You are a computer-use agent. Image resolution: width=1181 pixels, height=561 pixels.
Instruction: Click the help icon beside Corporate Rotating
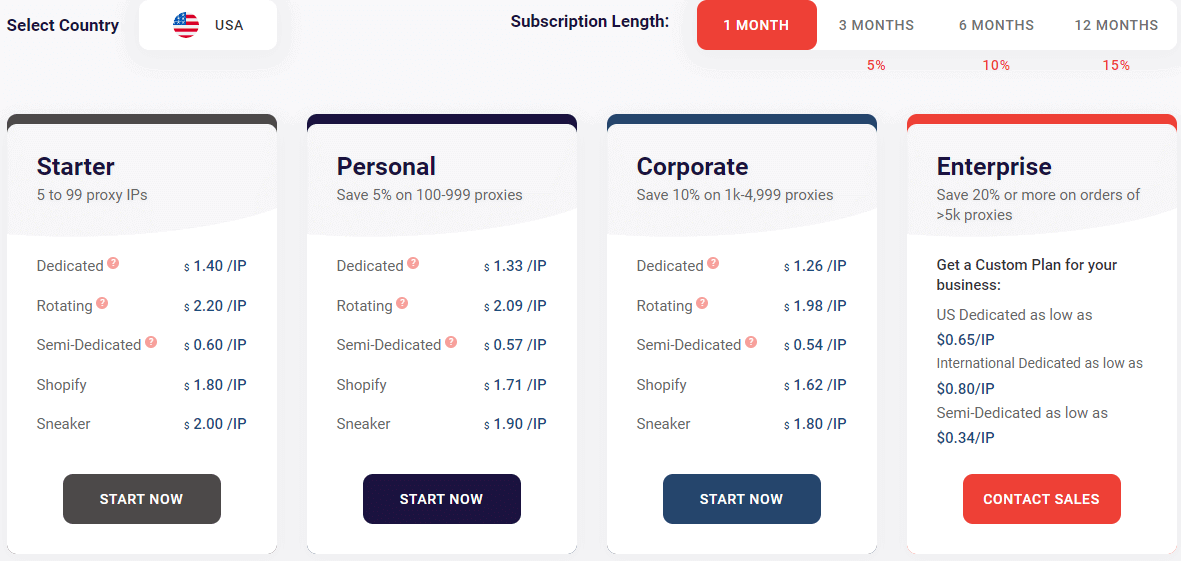[702, 304]
